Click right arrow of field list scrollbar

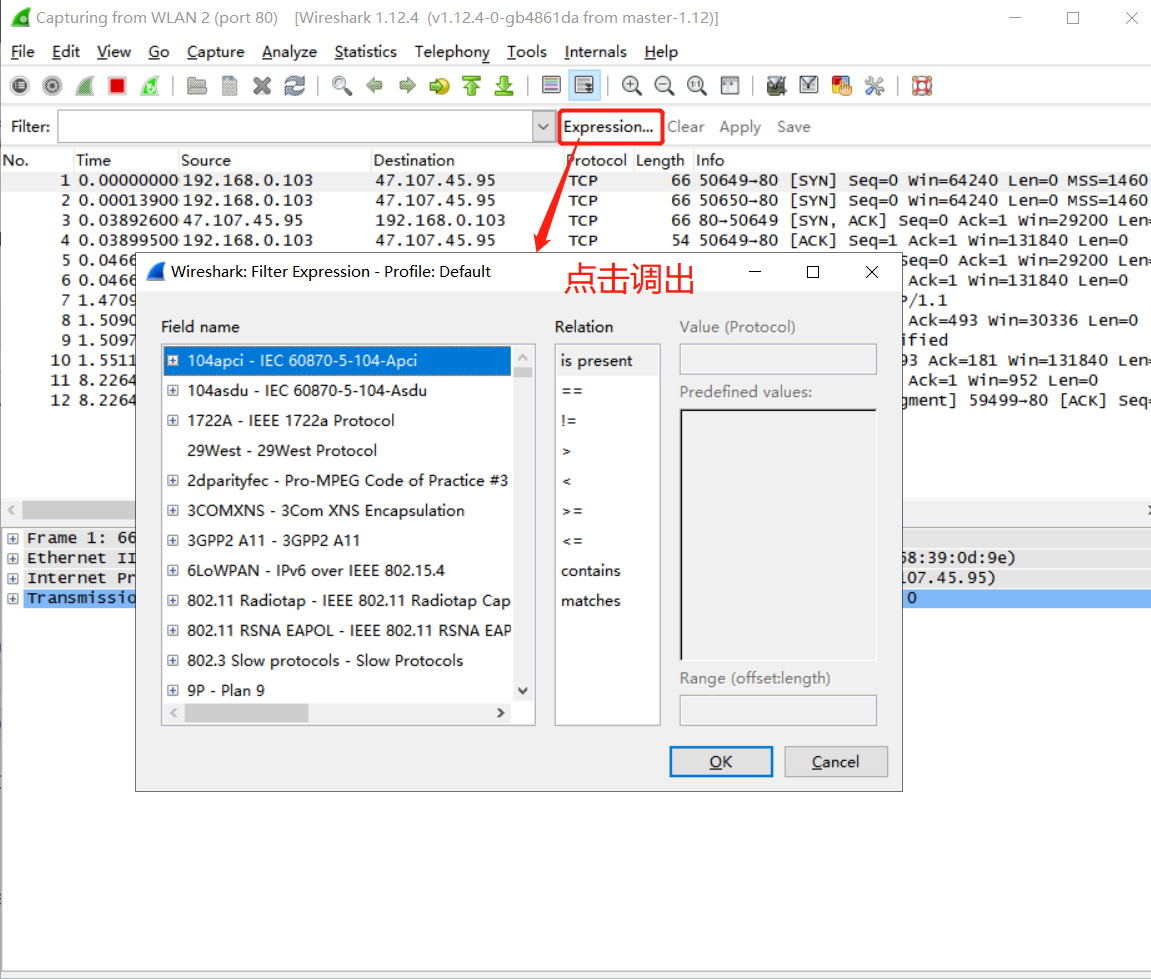point(501,713)
